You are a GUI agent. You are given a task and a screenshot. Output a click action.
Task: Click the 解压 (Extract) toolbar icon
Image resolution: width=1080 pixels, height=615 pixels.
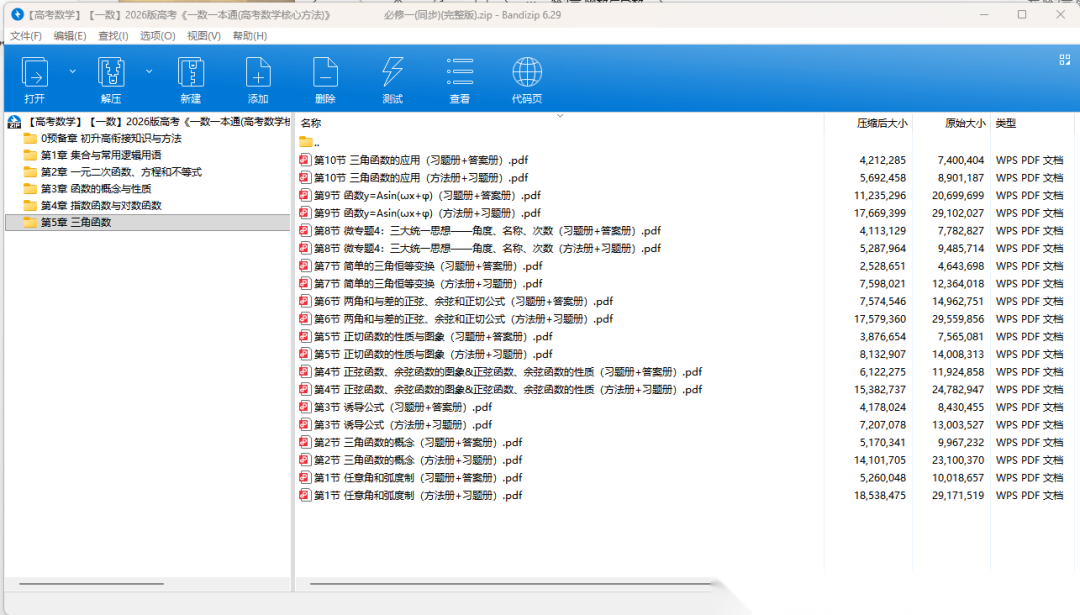point(111,73)
